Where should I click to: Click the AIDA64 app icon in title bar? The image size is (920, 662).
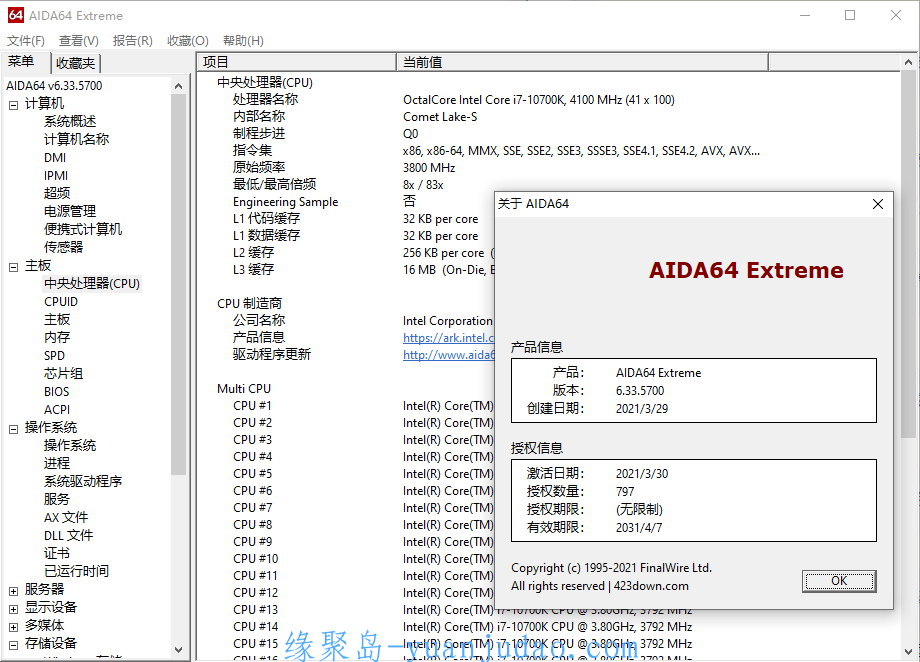[x=16, y=15]
